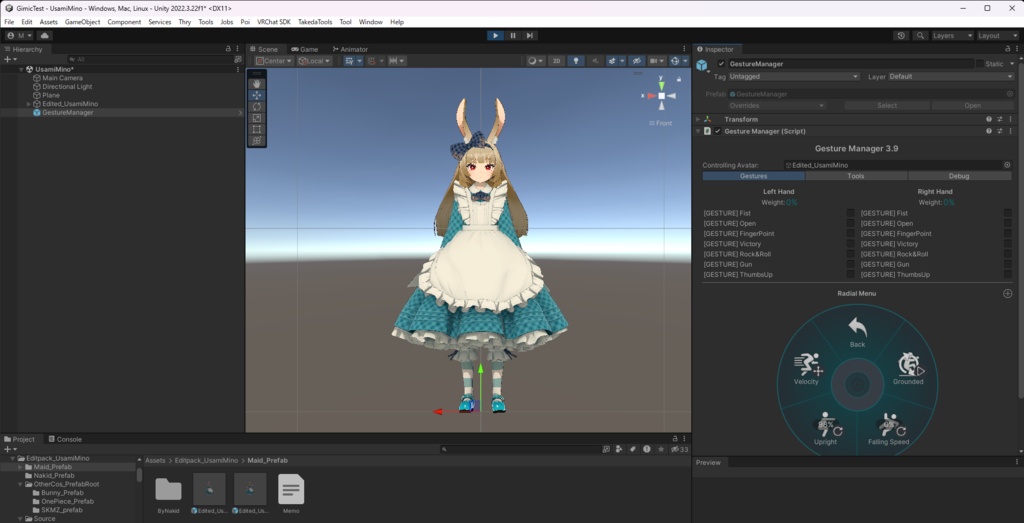Toggle the Static checkbox
1024x523 pixels.
(x=980, y=64)
